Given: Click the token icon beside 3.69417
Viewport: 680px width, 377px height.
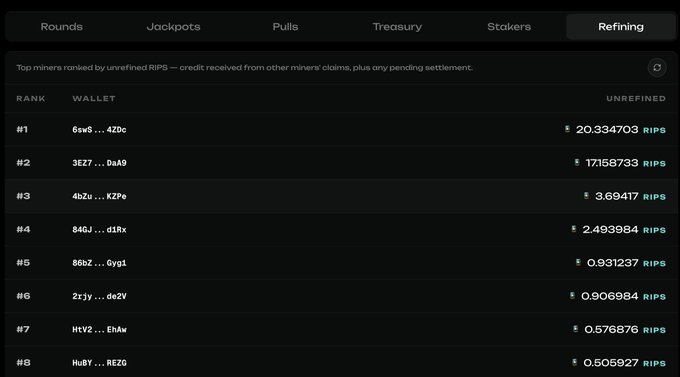Looking at the screenshot, I should 586,196.
